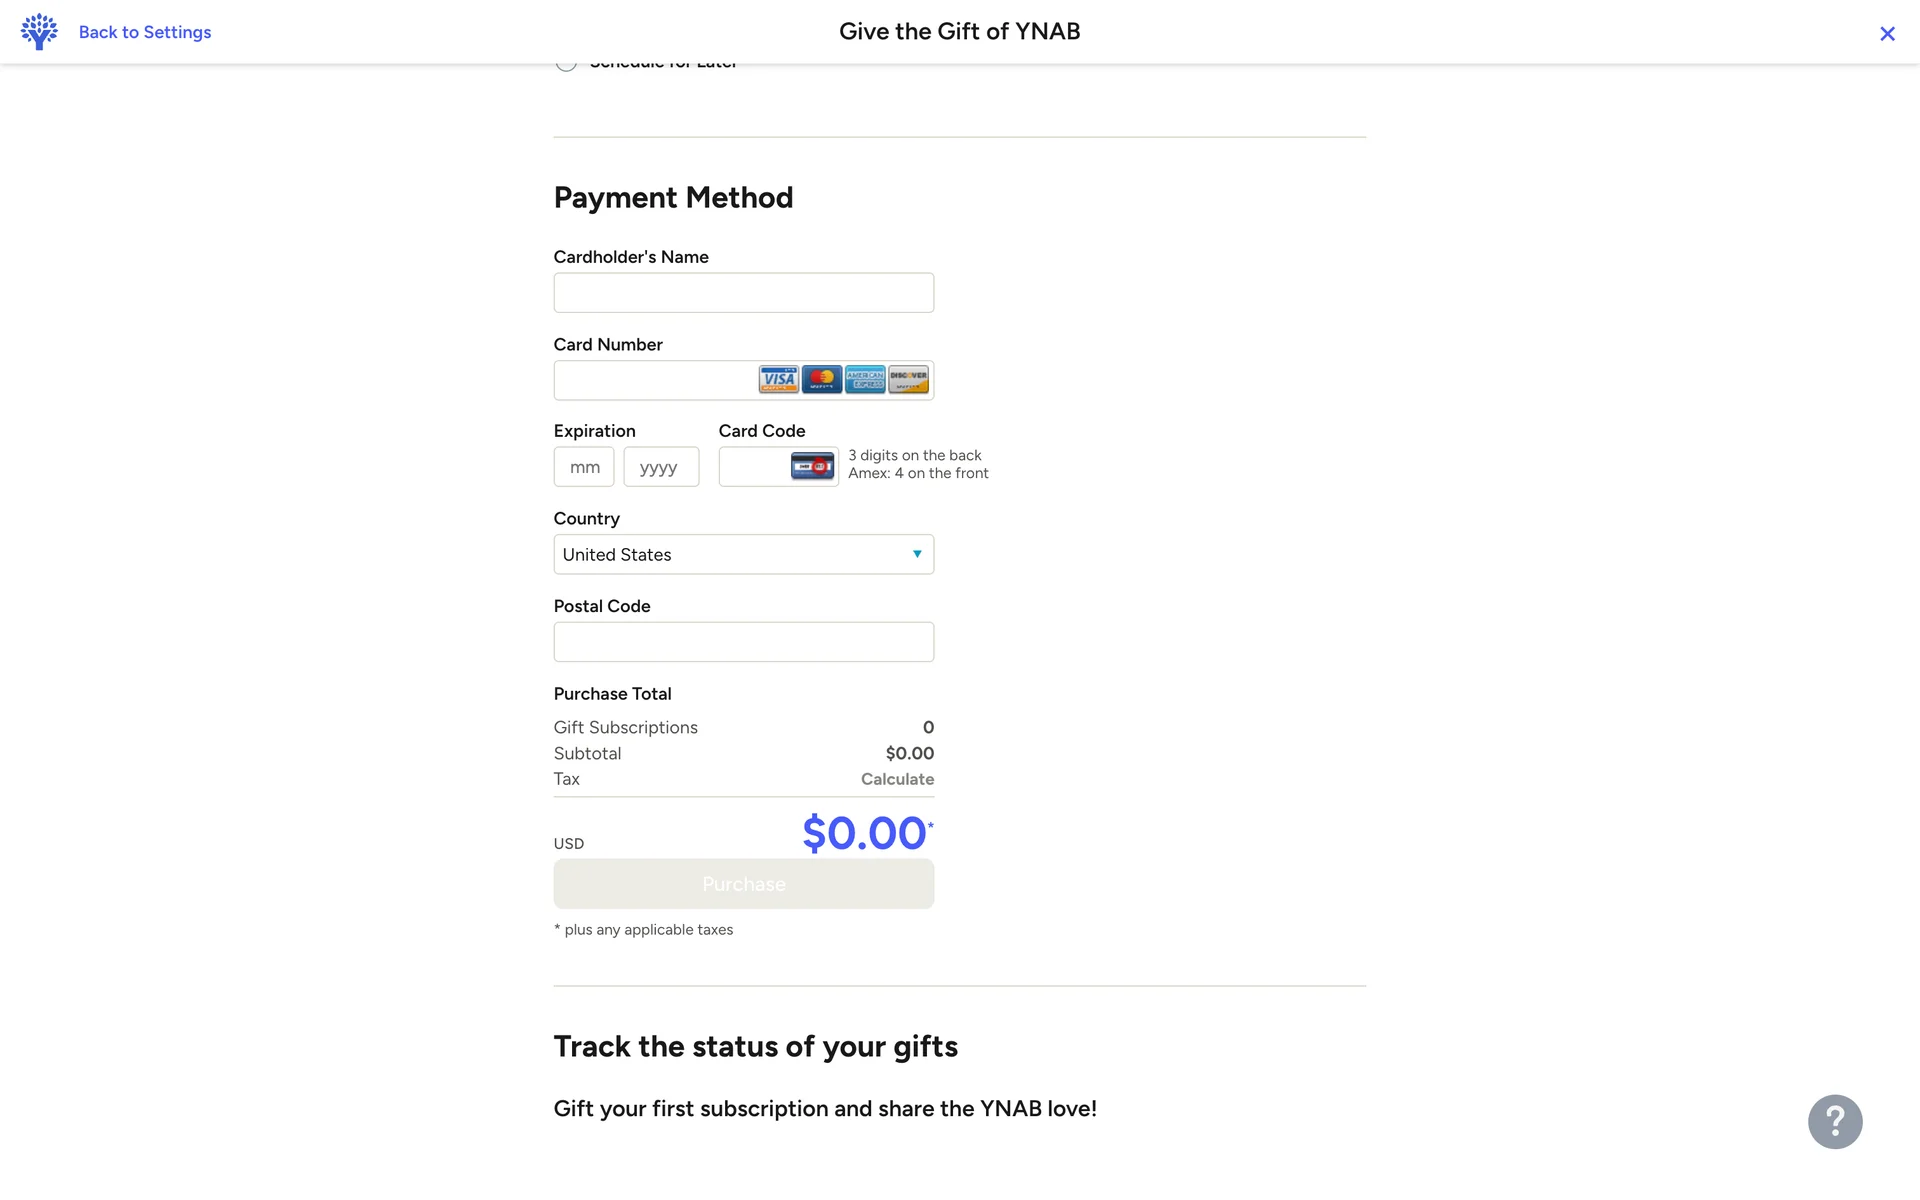Screen dimensions: 1920x1200
Task: Click into the Card Number field
Action: (655, 381)
